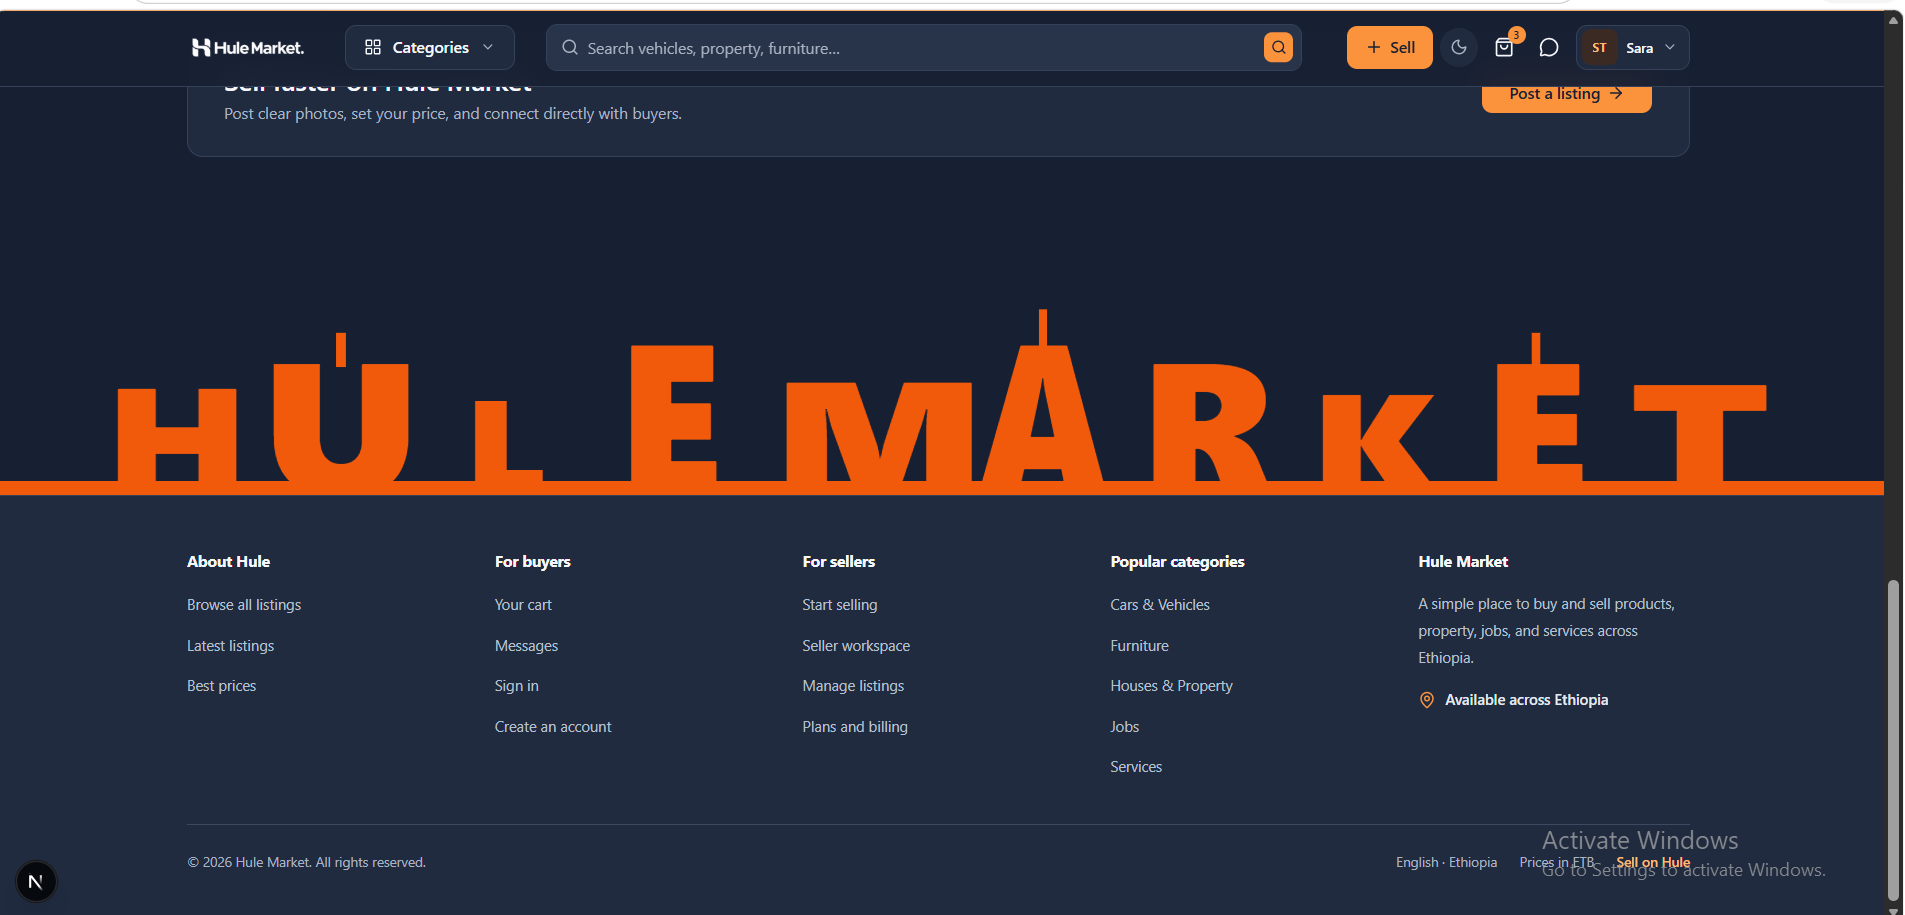Open the Browse all listings link
This screenshot has height=915, width=1905.
(x=244, y=605)
